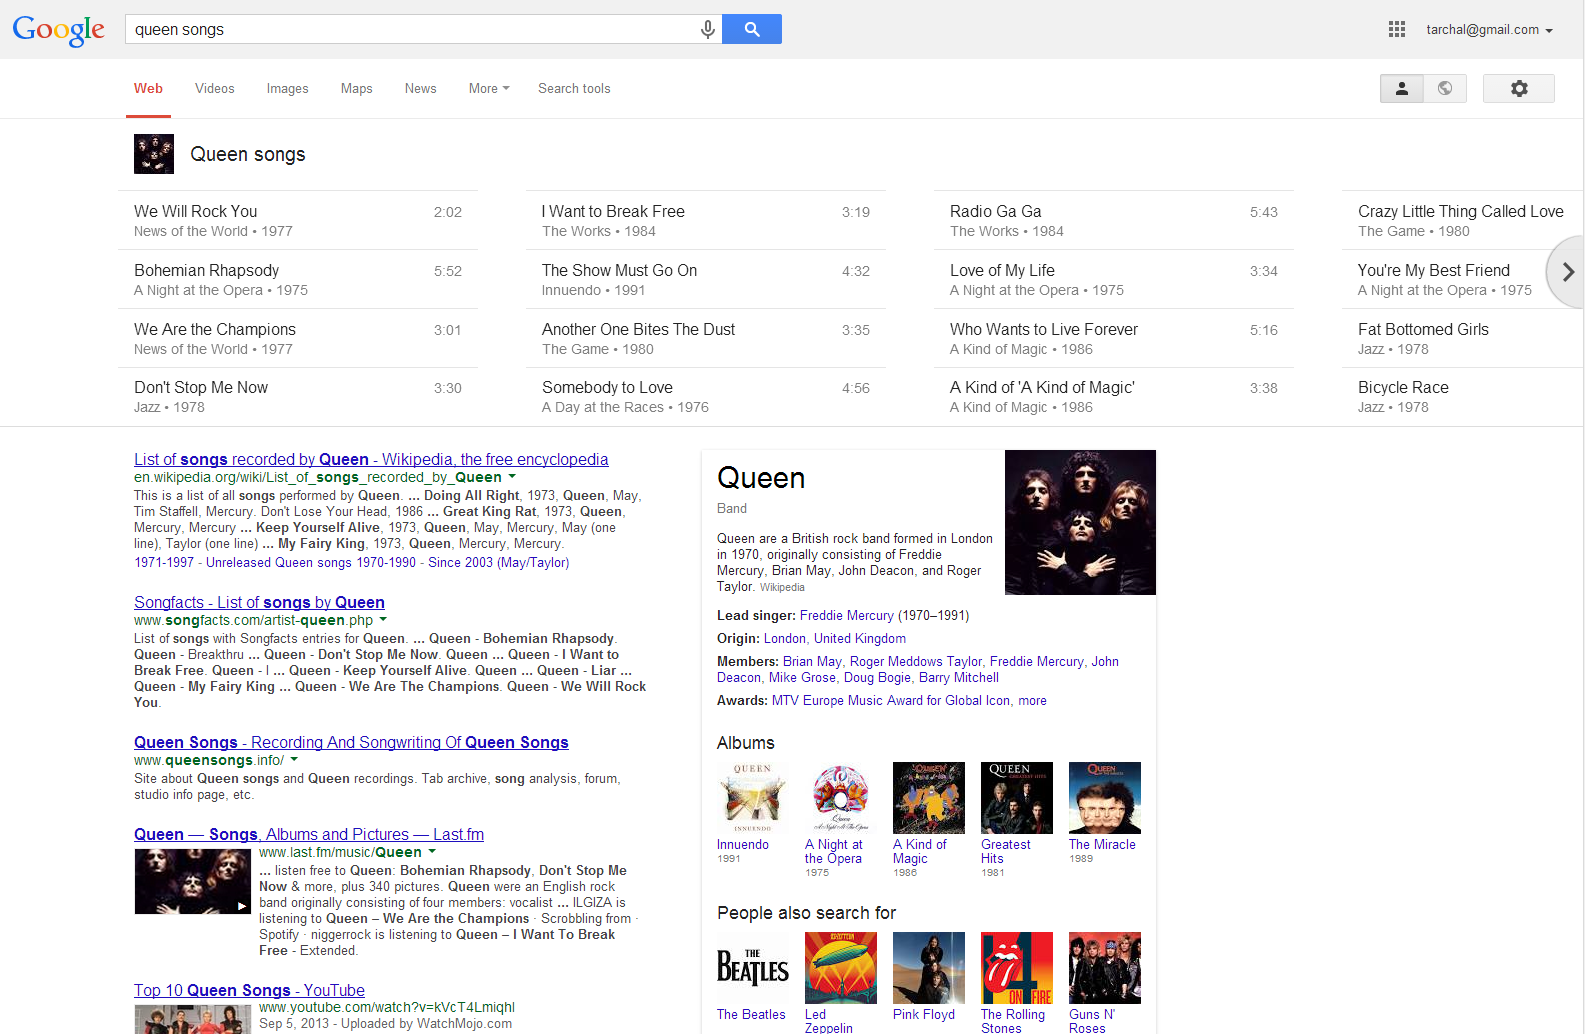Select I Want to Break Free song
Screen dimensions: 1585x1034
(706, 220)
